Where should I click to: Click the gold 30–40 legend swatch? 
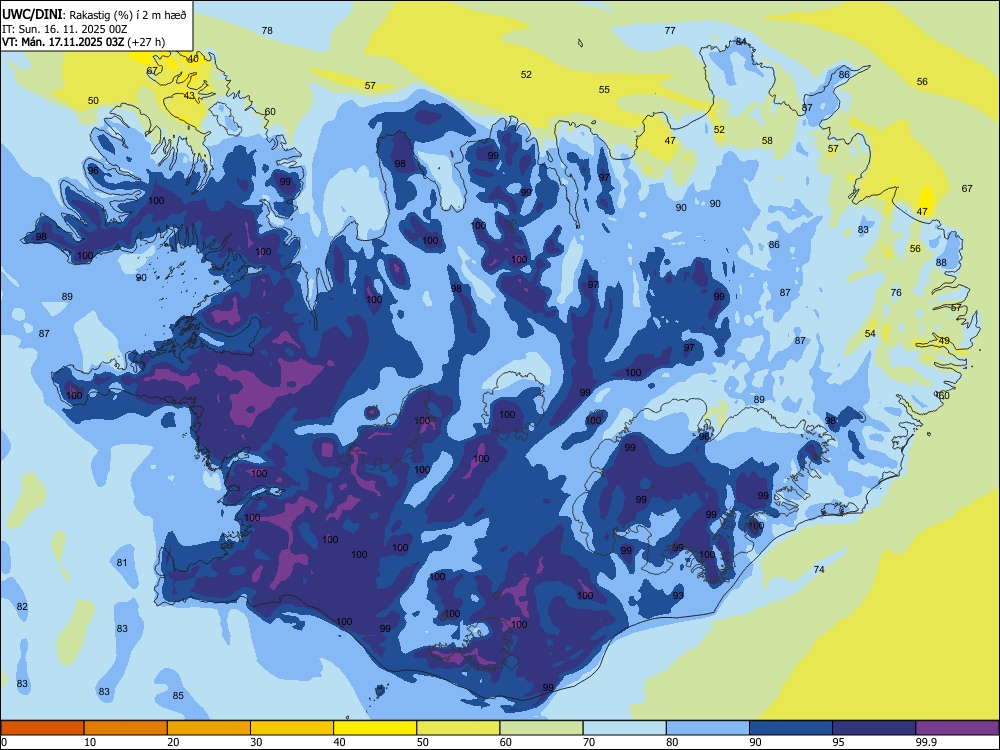pos(292,728)
